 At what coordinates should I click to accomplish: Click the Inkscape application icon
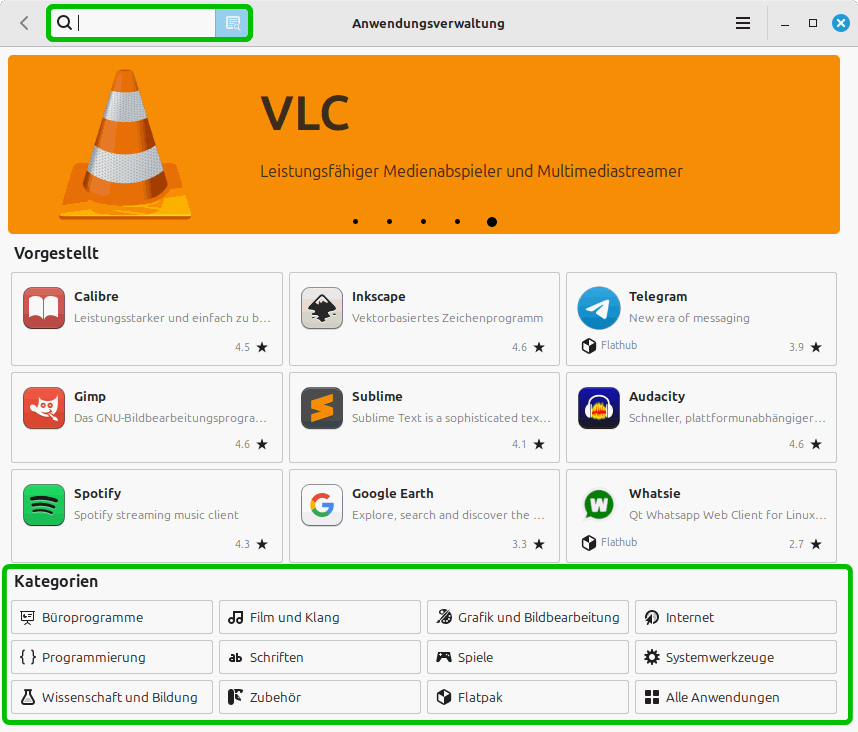(322, 308)
